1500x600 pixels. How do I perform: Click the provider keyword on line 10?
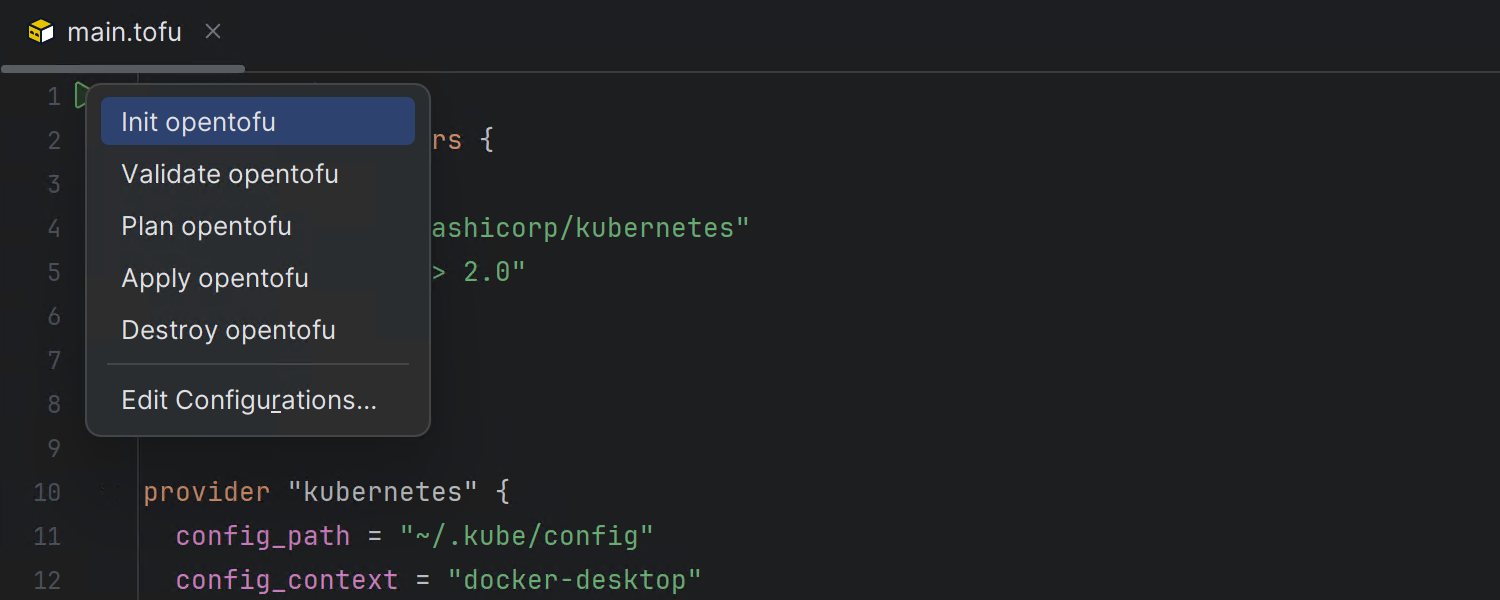206,492
